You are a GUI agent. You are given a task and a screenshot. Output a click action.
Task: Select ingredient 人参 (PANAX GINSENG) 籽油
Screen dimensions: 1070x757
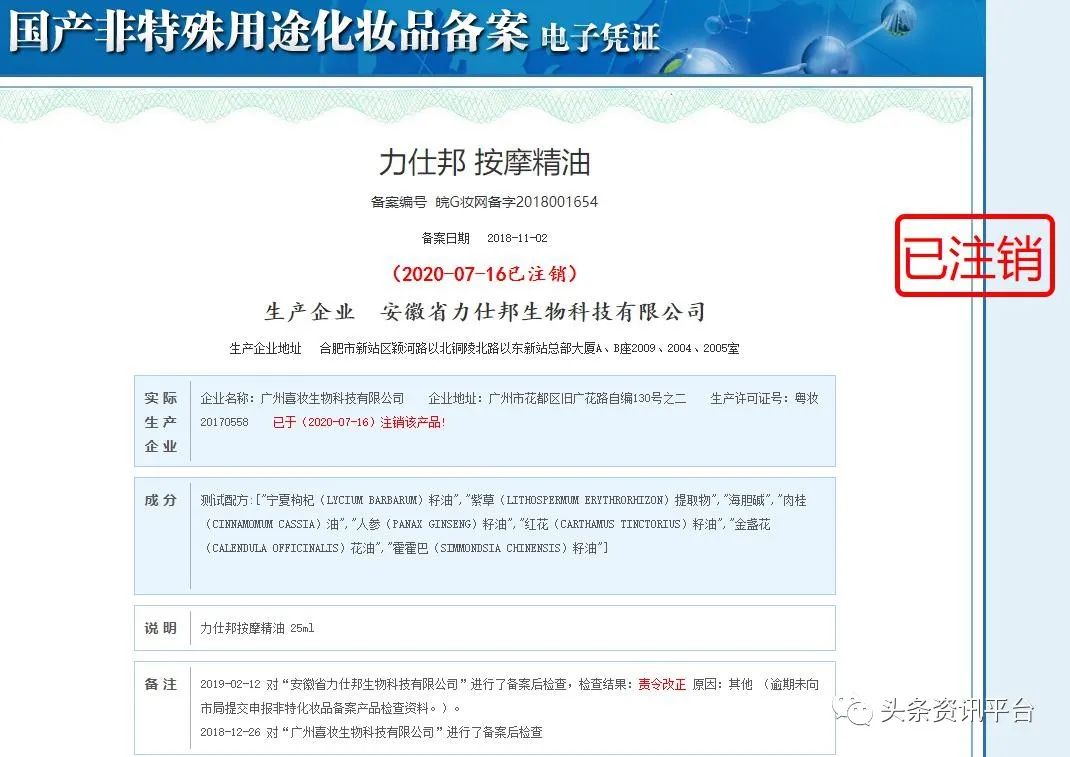433,524
